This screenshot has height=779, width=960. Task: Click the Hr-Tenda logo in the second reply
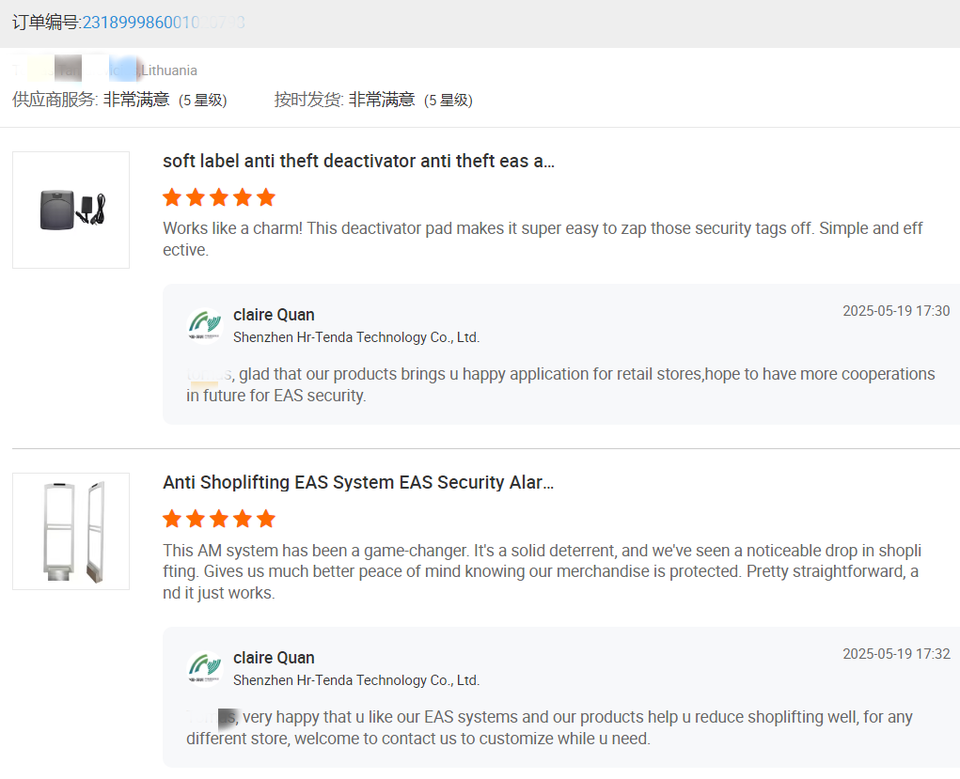click(x=205, y=668)
